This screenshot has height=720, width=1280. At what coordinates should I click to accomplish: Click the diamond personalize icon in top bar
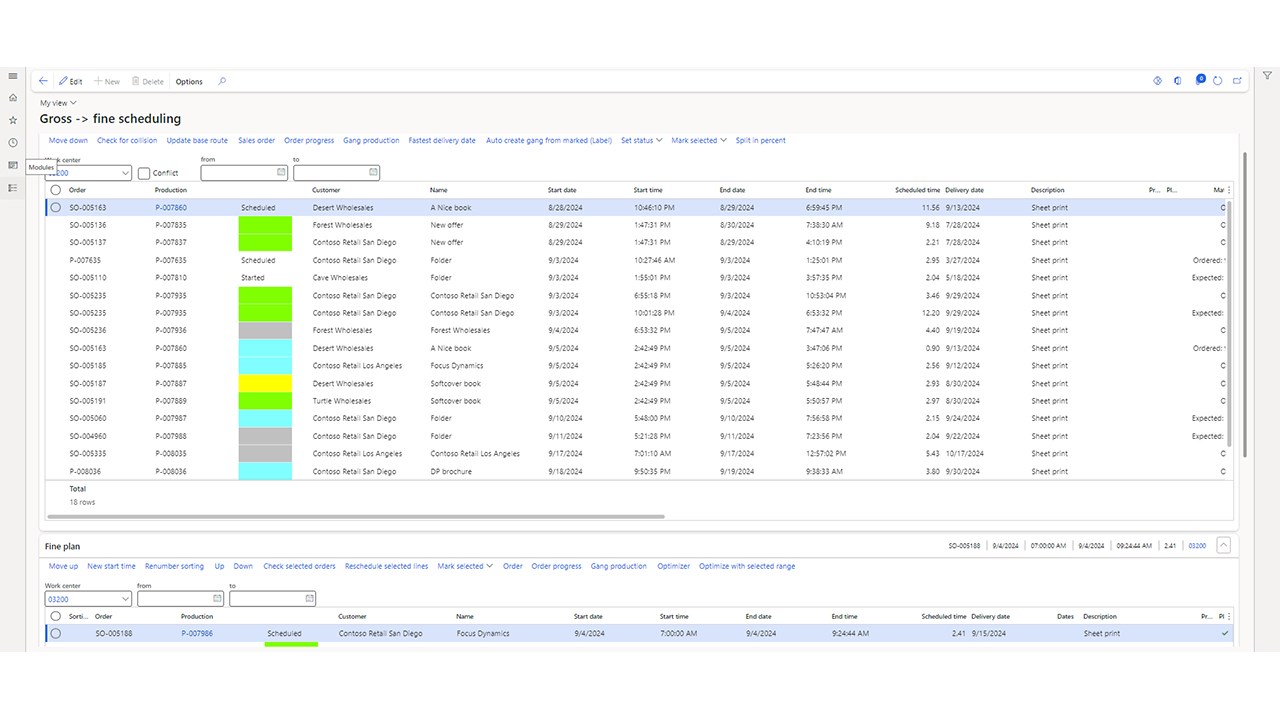point(1157,80)
